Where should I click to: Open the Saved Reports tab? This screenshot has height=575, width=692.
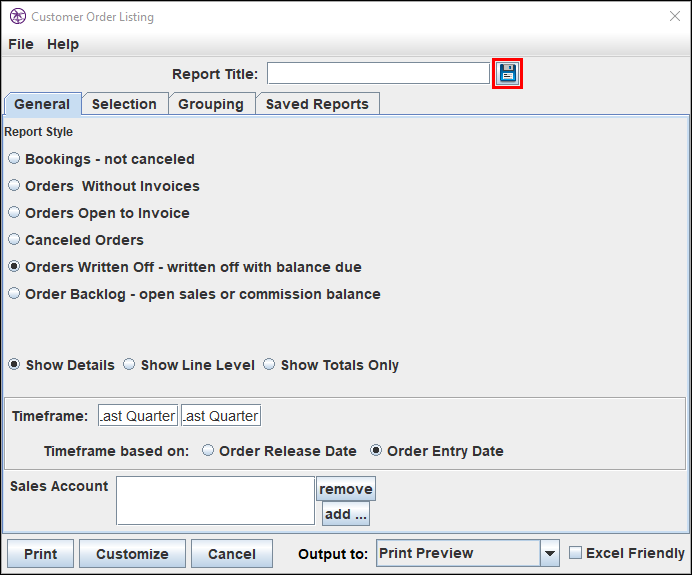click(317, 104)
